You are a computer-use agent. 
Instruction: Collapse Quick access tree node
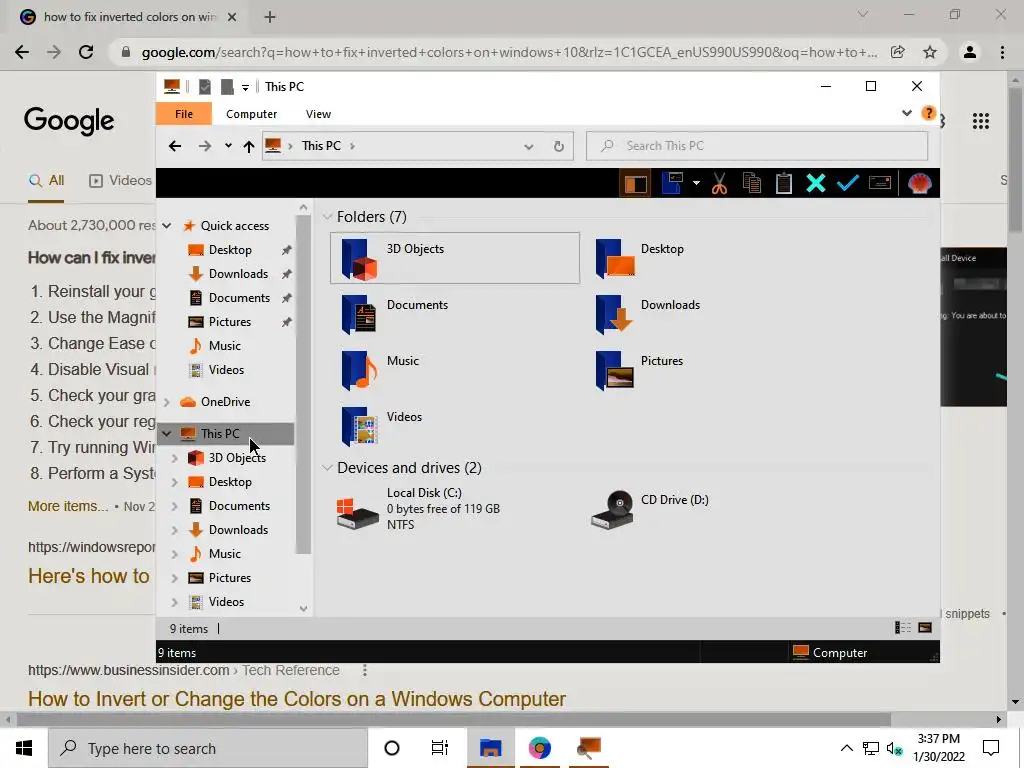167,226
